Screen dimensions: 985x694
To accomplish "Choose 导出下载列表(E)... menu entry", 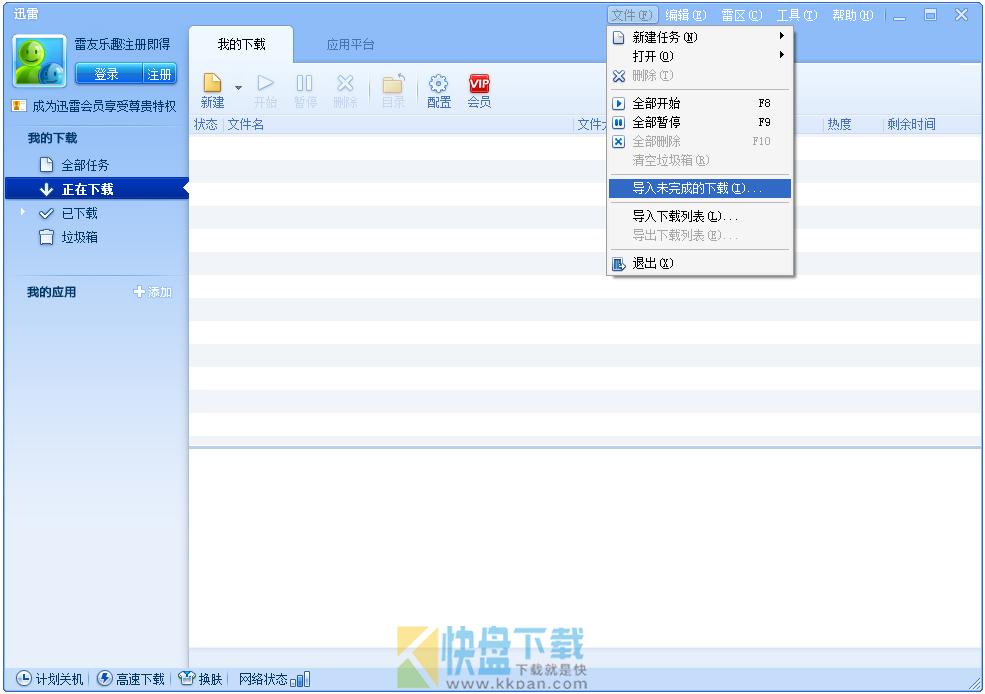I will click(700, 235).
